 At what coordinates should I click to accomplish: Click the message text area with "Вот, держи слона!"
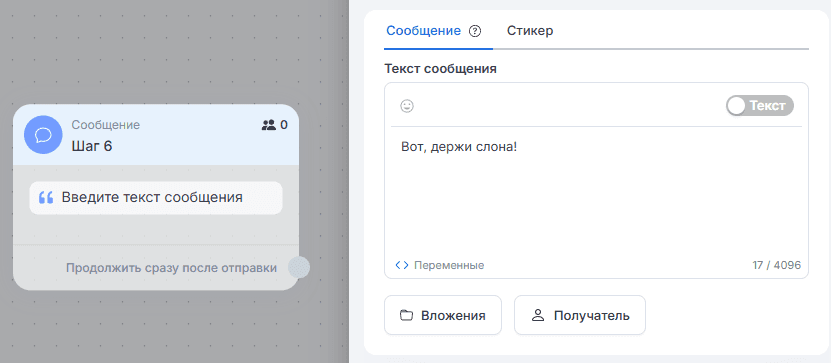596,191
